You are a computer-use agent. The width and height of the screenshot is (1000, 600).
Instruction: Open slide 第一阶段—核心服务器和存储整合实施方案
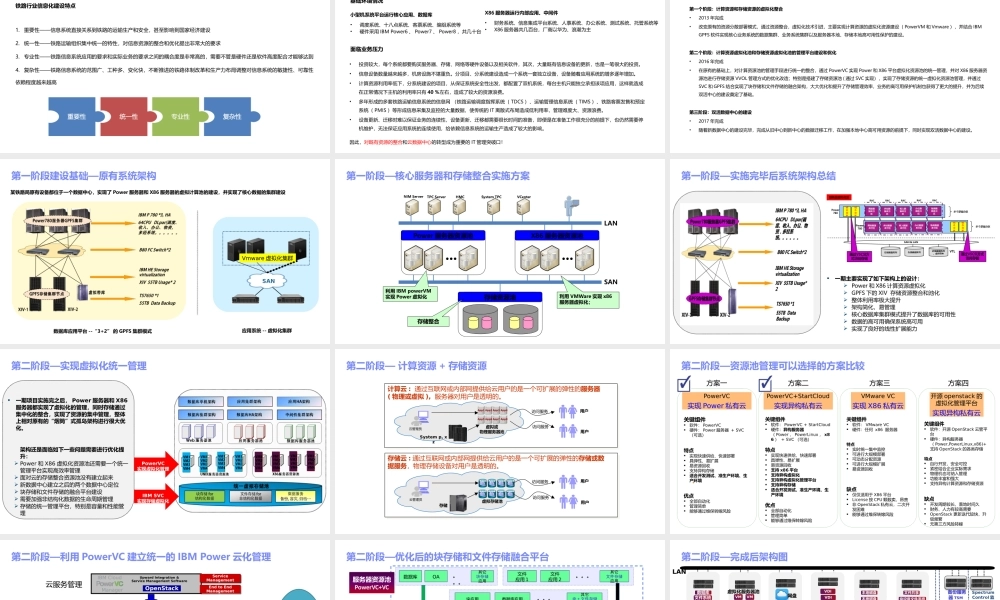click(x=499, y=251)
